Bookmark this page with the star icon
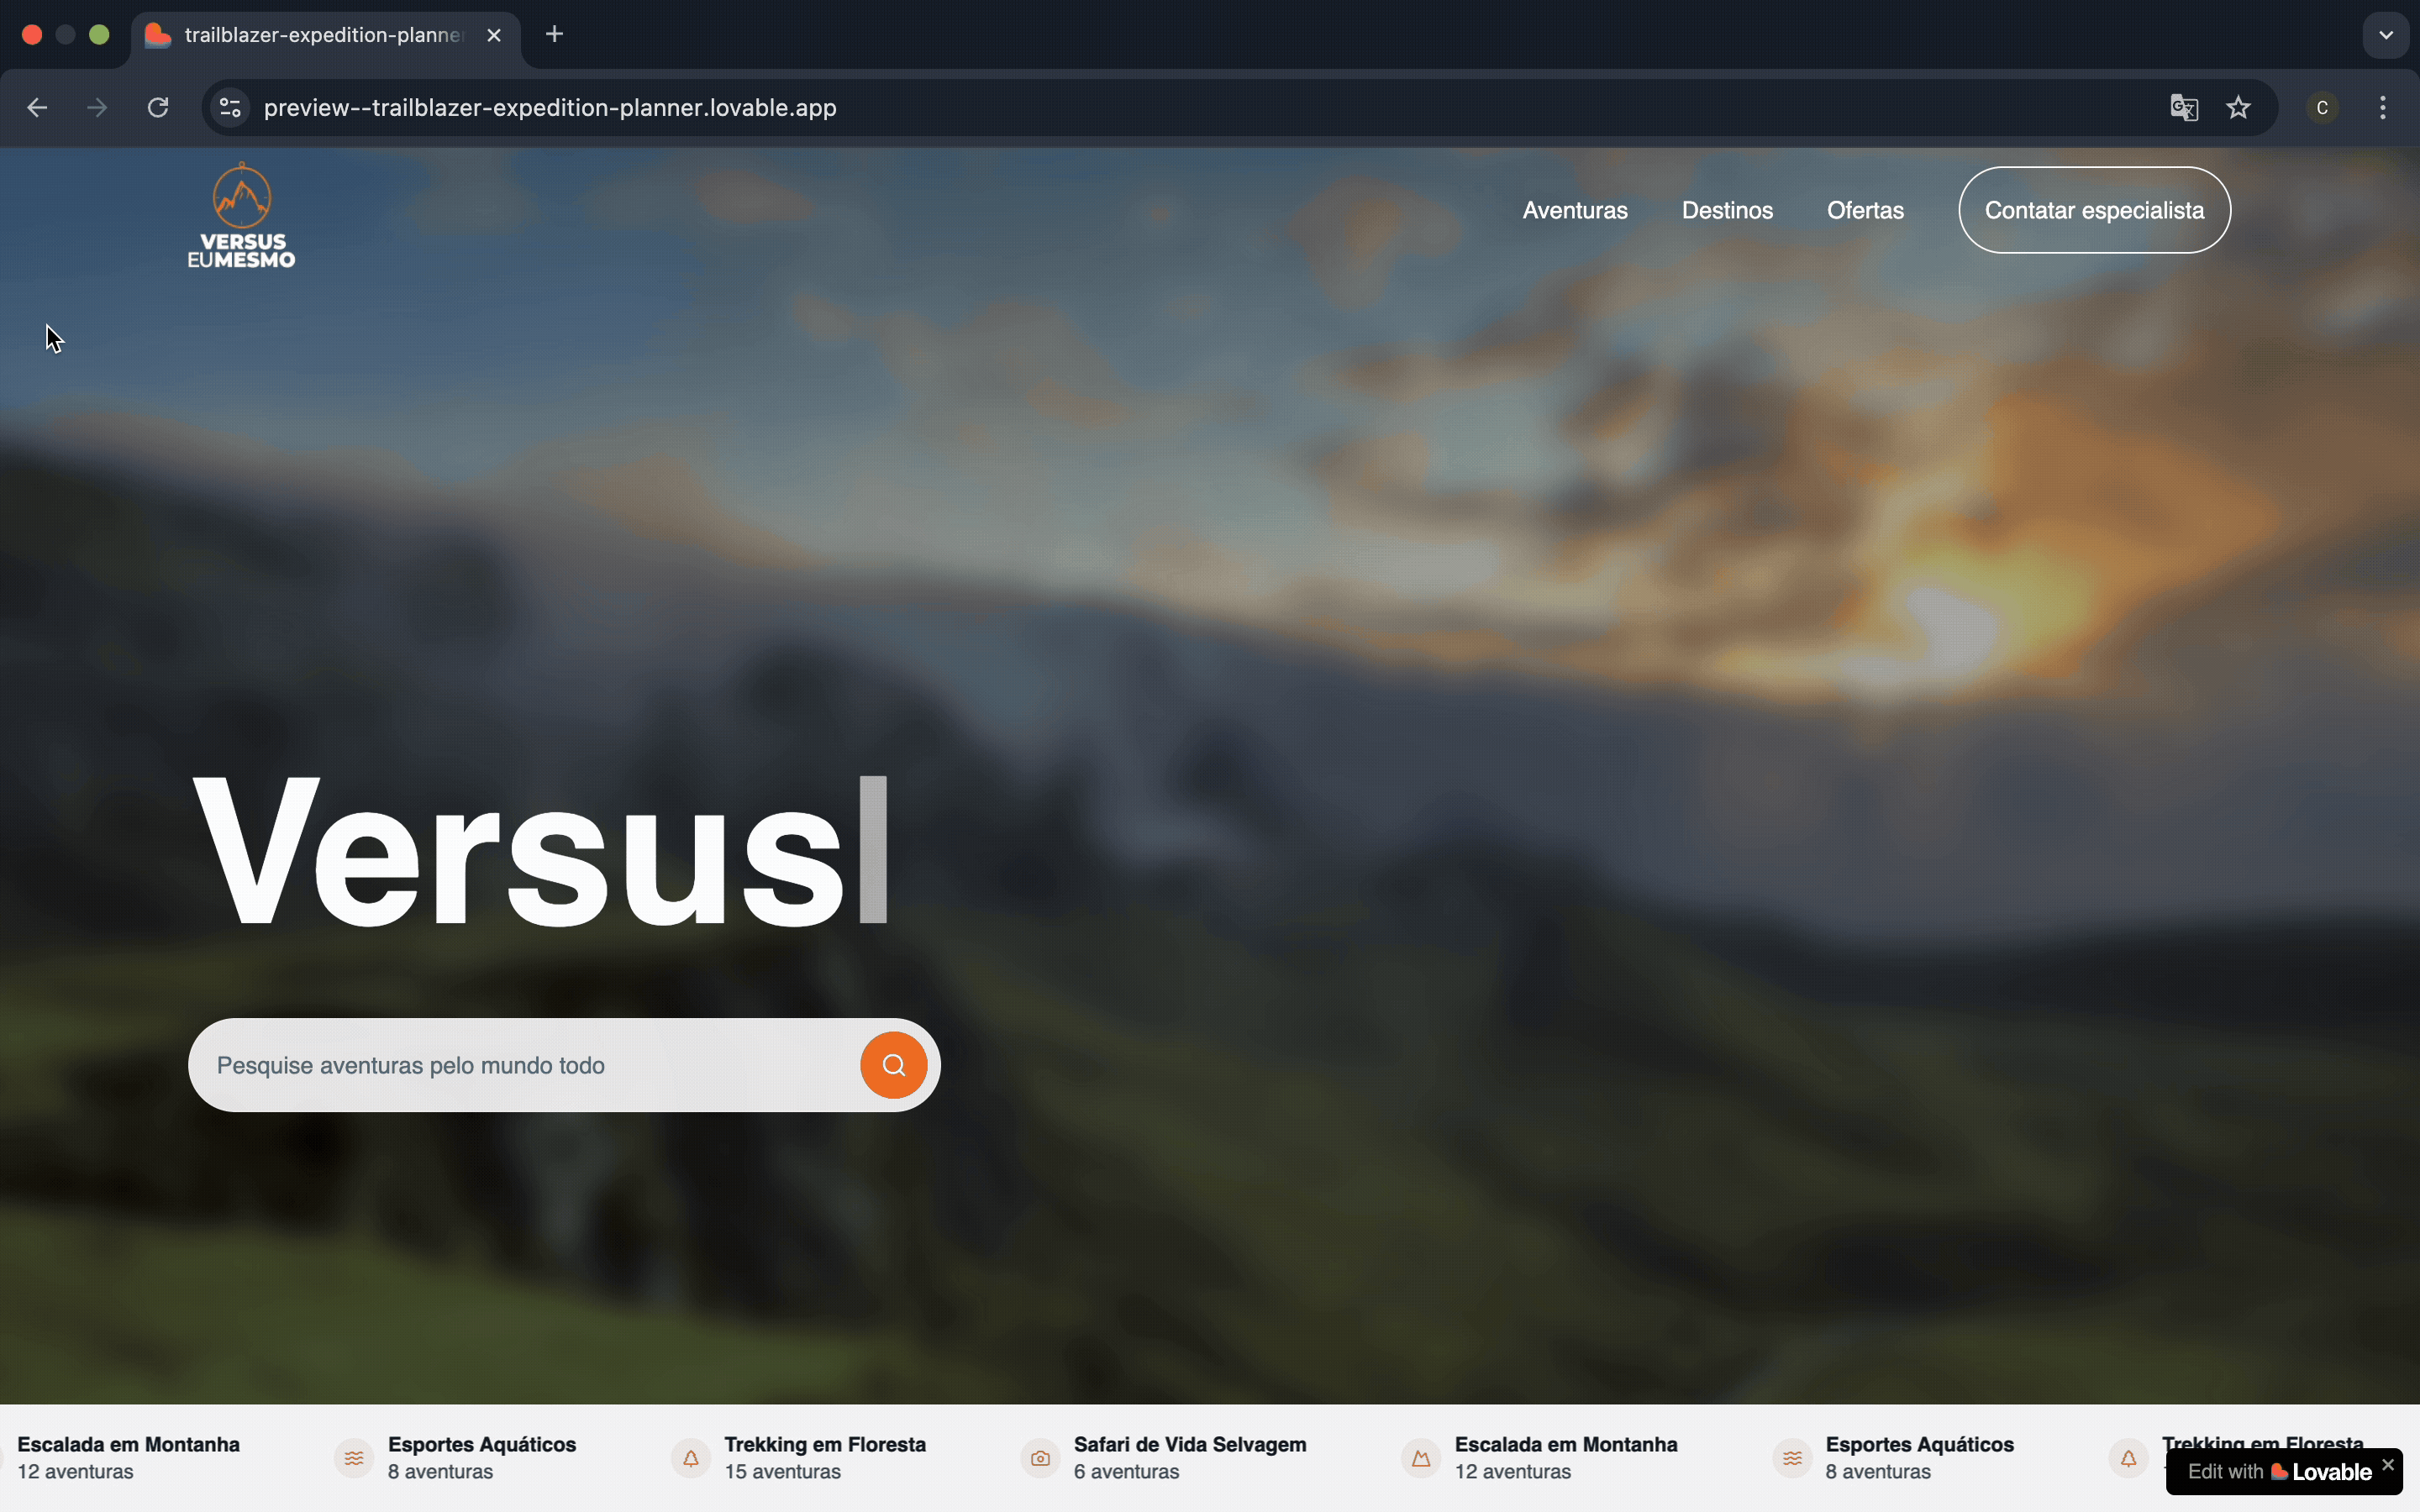Image resolution: width=2420 pixels, height=1512 pixels. point(2239,107)
